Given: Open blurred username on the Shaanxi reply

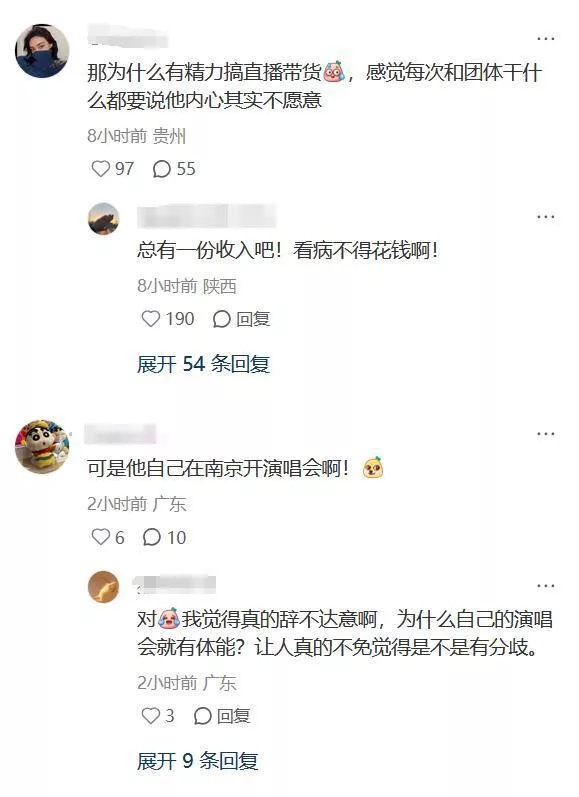Looking at the screenshot, I should click(x=206, y=216).
